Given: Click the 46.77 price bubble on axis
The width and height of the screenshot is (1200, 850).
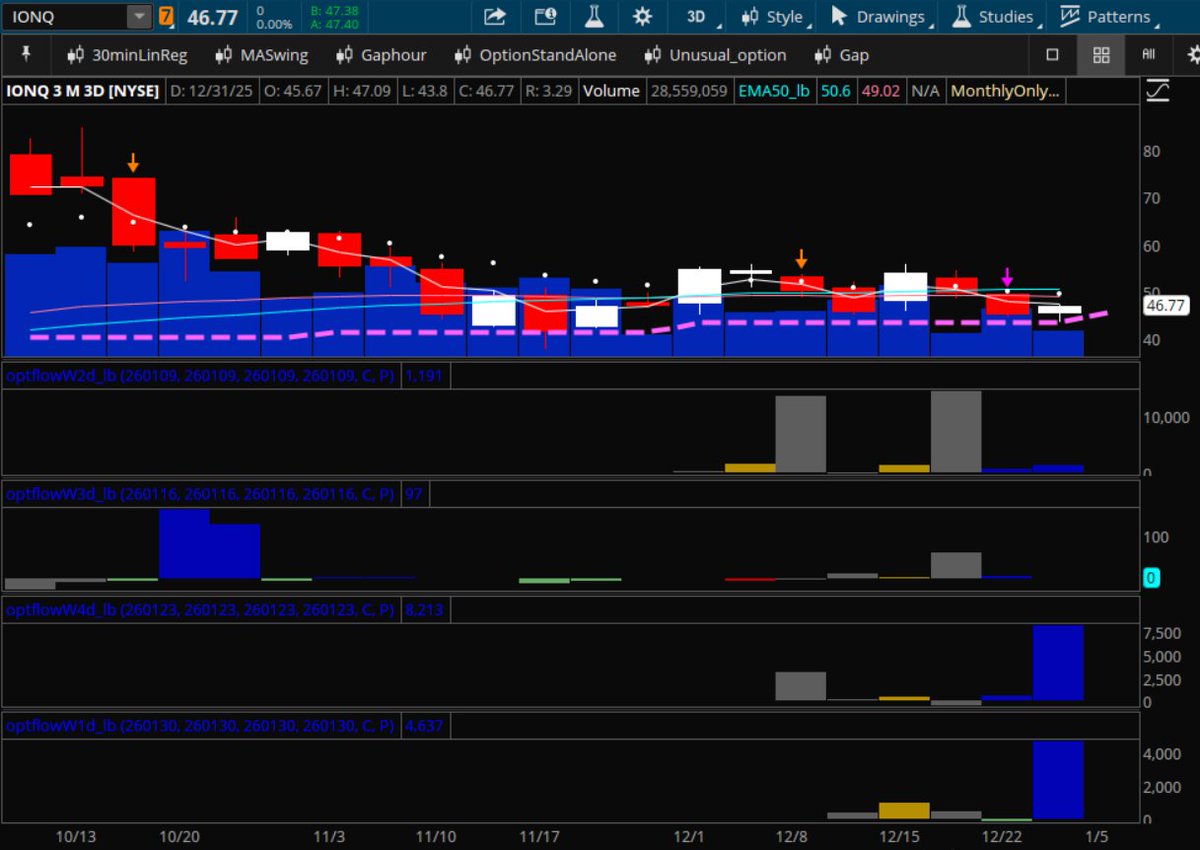Looking at the screenshot, I should tap(1165, 306).
